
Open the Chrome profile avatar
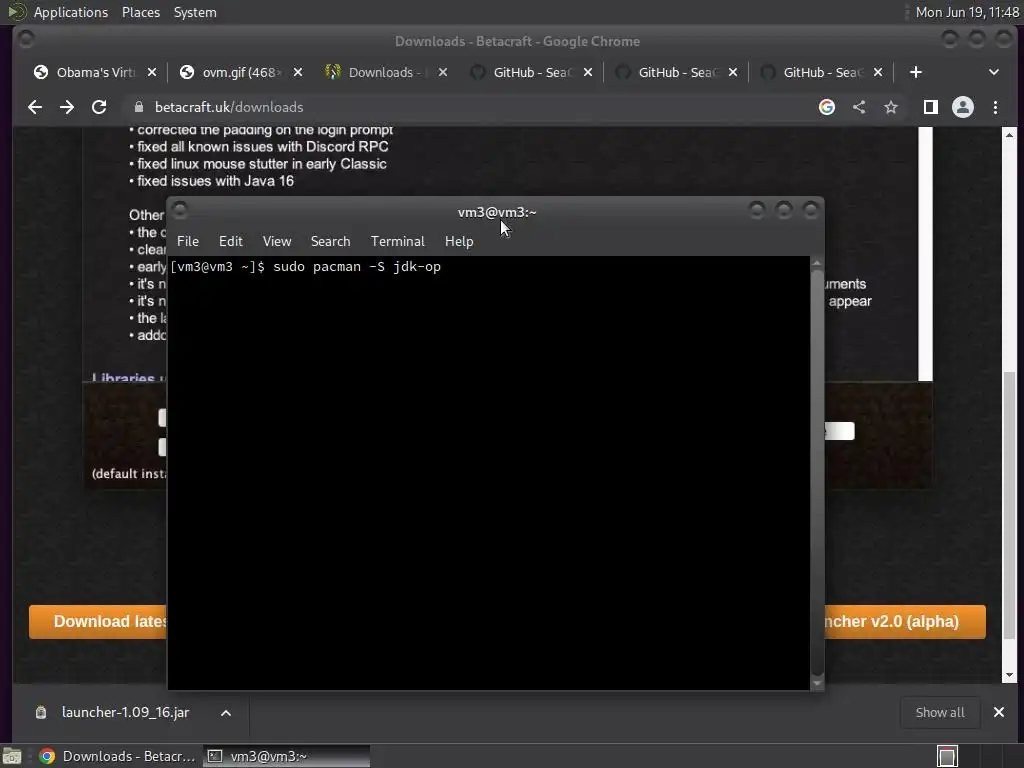[x=963, y=107]
